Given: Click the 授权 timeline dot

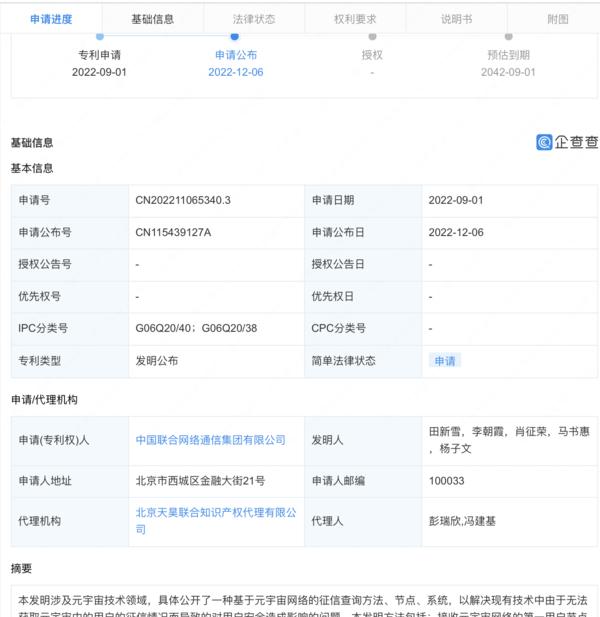Looking at the screenshot, I should pos(372,37).
